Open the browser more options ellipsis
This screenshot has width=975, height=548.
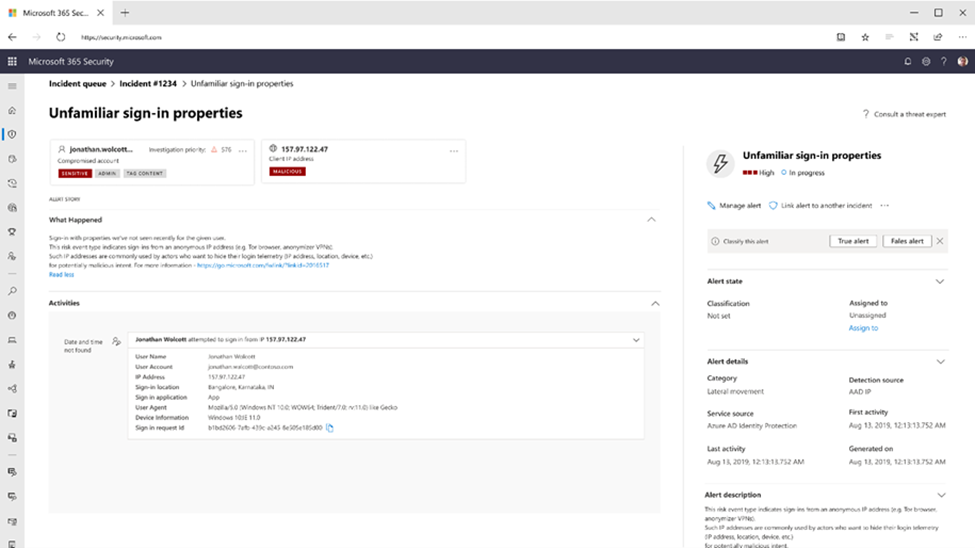coord(962,37)
